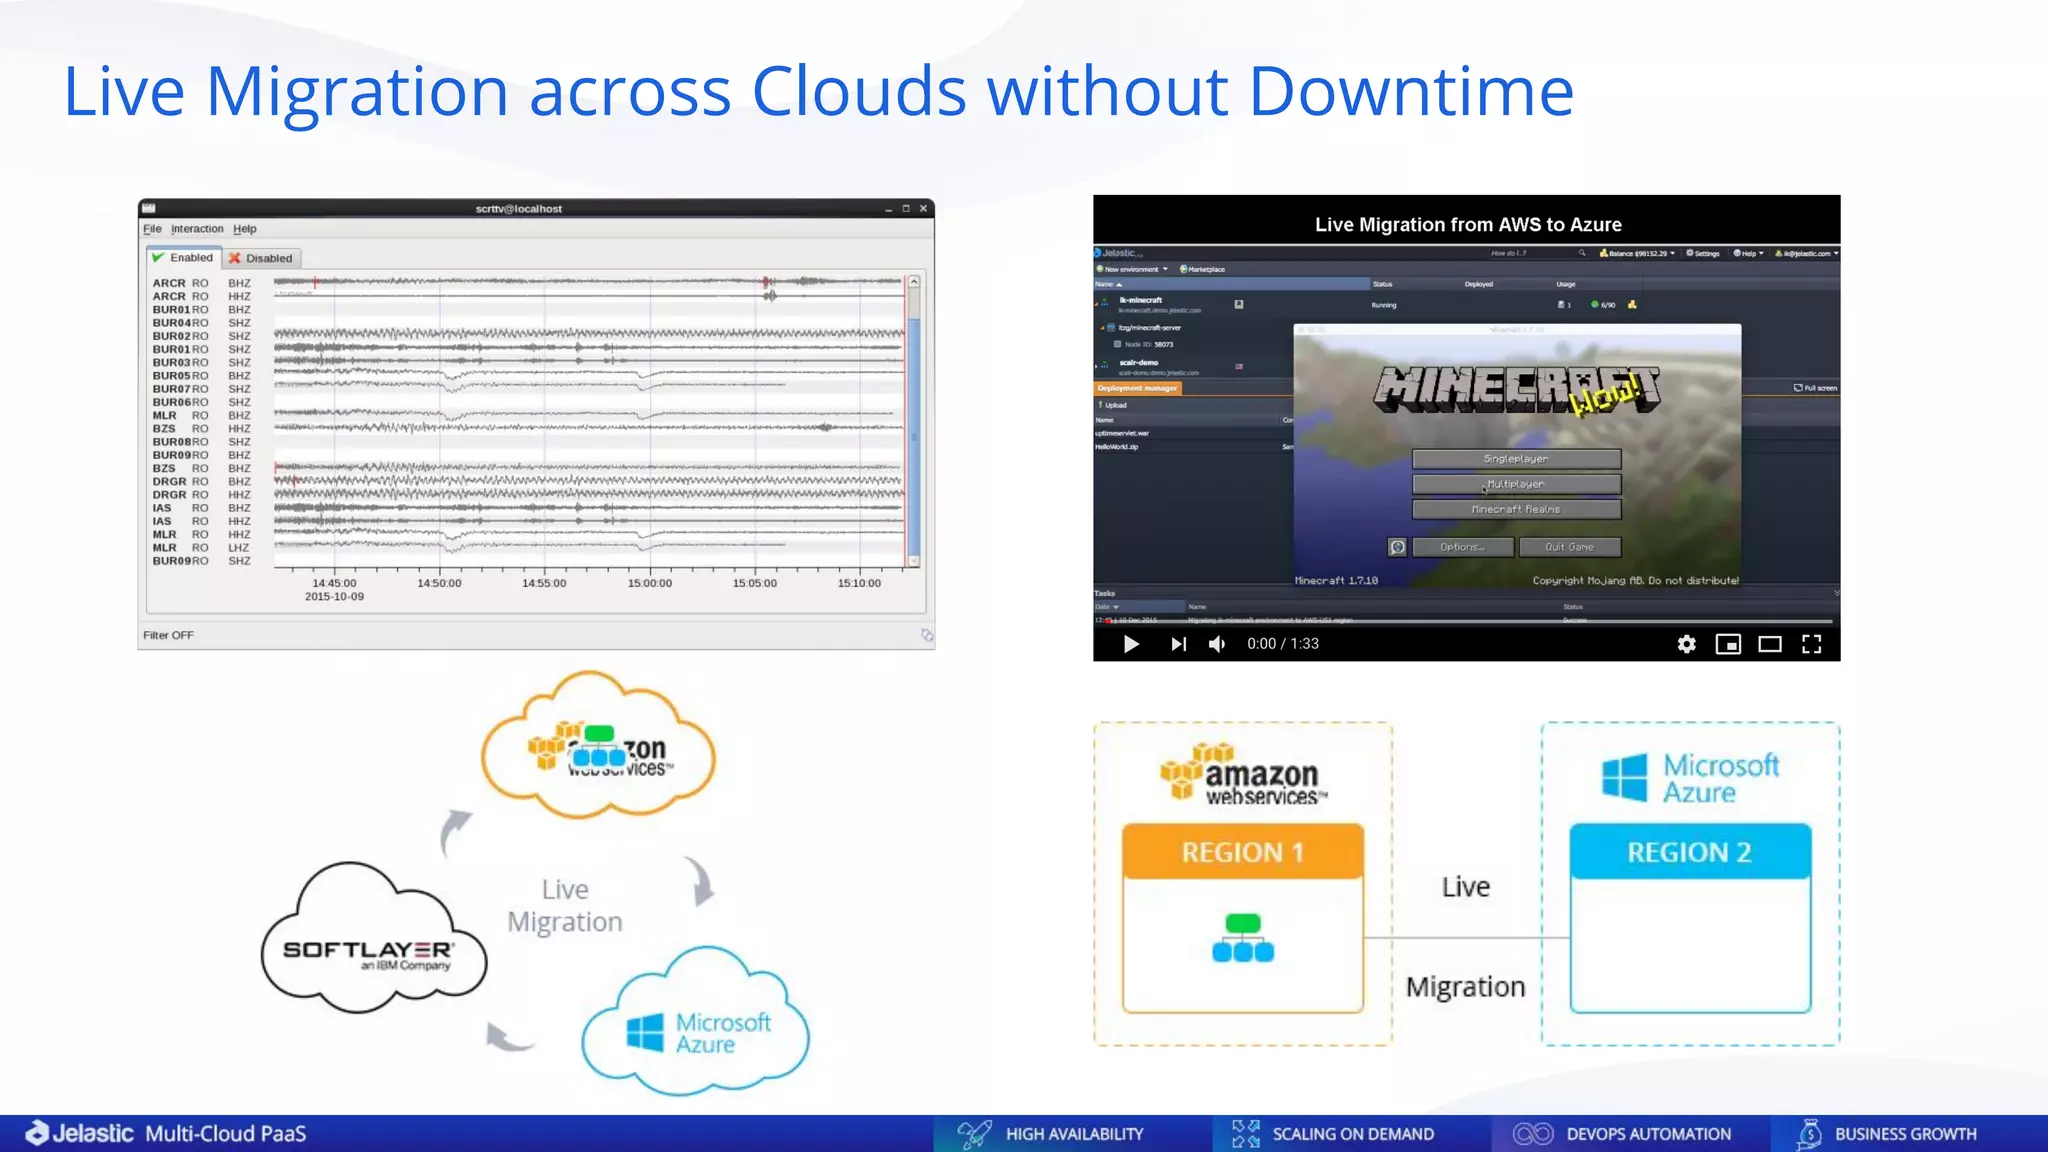The width and height of the screenshot is (2048, 1152).
Task: Collapse the Tasks panel chevron
Action: point(1836,593)
